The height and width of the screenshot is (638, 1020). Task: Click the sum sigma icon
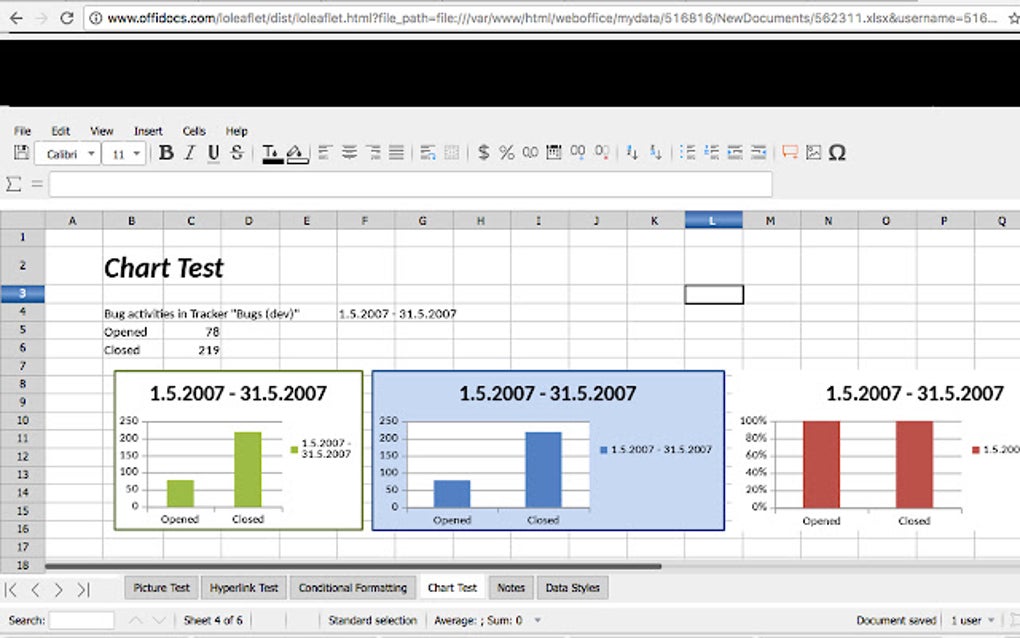click(13, 184)
